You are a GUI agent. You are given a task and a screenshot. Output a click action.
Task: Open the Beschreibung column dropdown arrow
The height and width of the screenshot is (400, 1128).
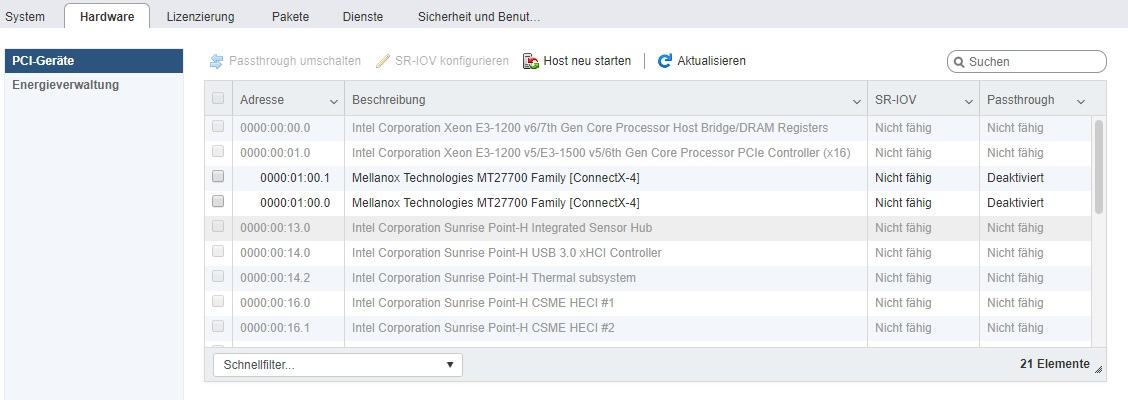click(856, 102)
